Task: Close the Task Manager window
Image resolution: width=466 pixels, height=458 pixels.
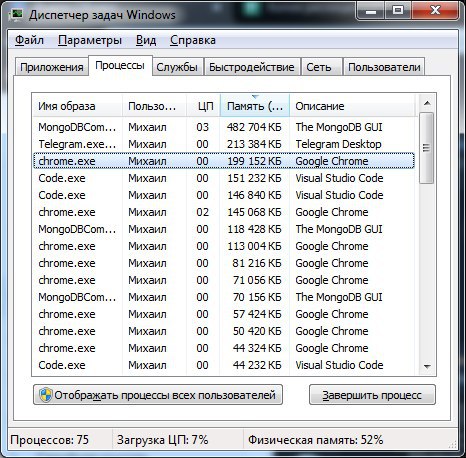Action: [435, 11]
